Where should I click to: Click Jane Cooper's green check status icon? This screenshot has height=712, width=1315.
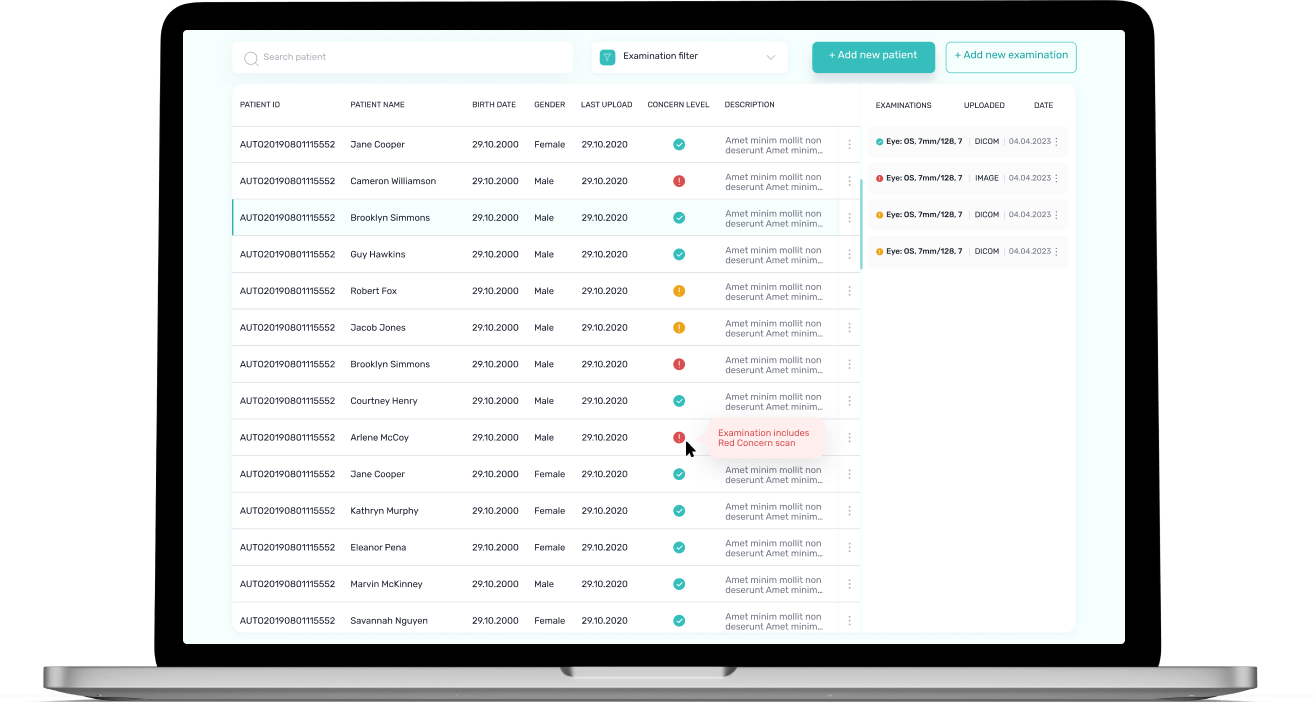click(x=679, y=145)
